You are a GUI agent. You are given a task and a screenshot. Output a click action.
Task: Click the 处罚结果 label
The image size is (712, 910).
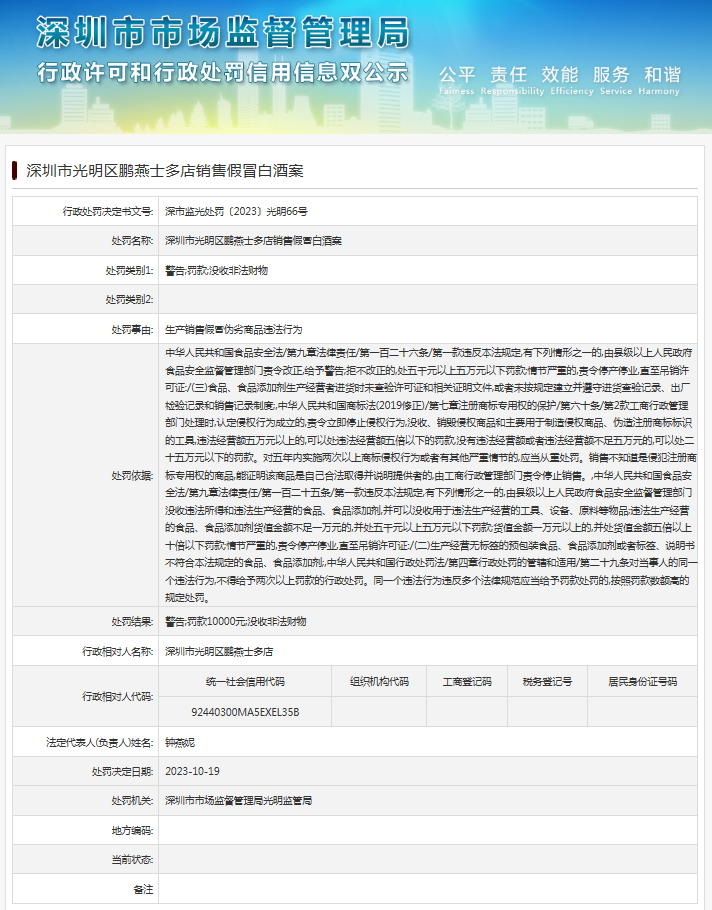132,622
